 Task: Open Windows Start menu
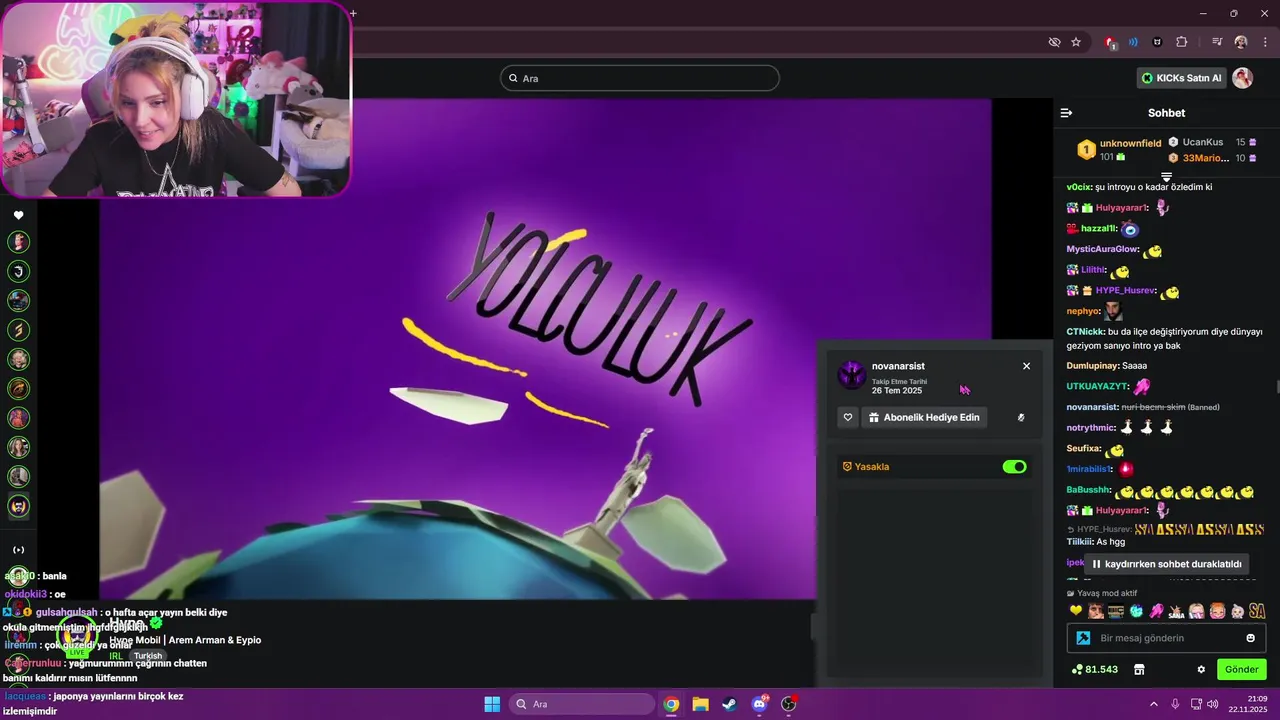[492, 704]
